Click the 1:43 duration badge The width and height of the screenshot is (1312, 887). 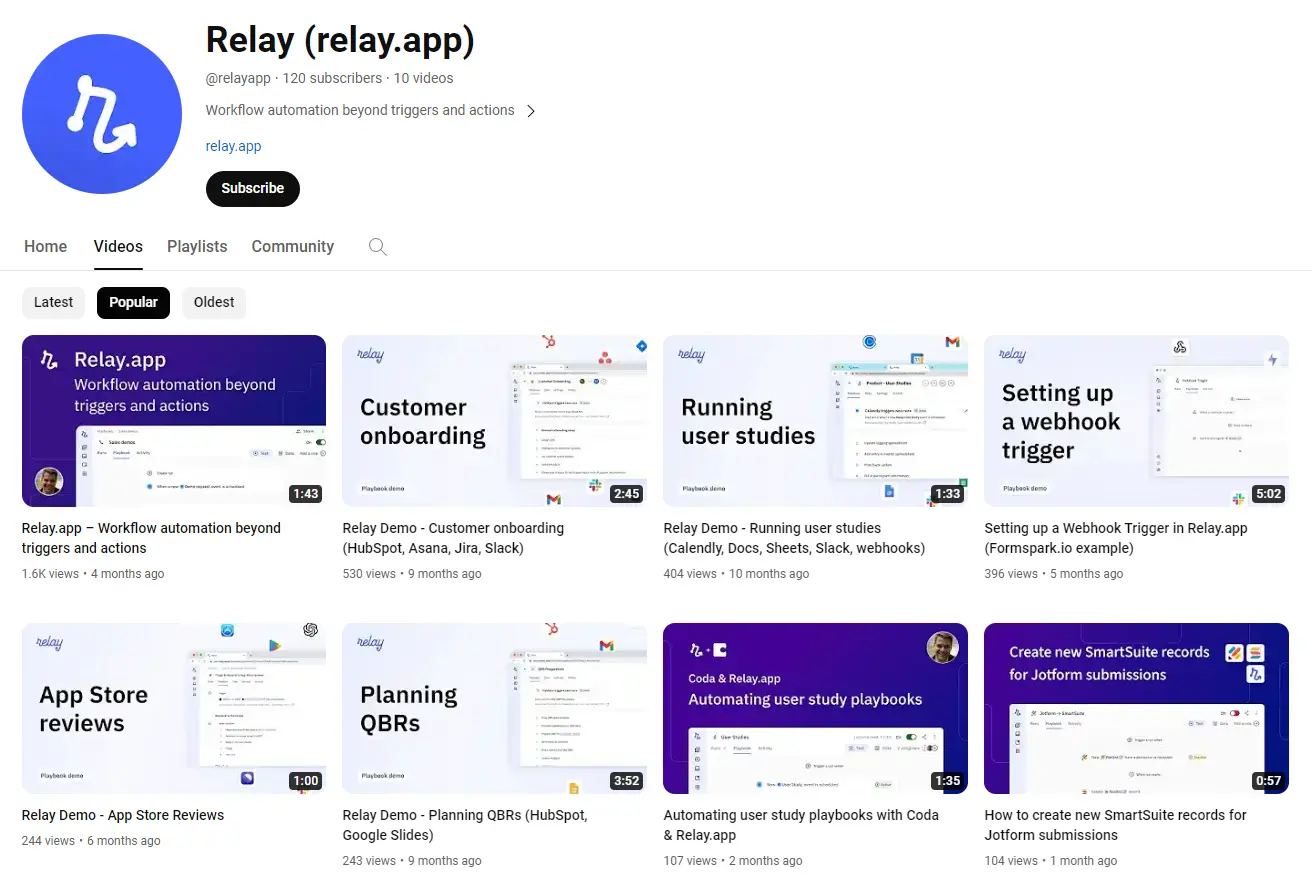(x=305, y=493)
